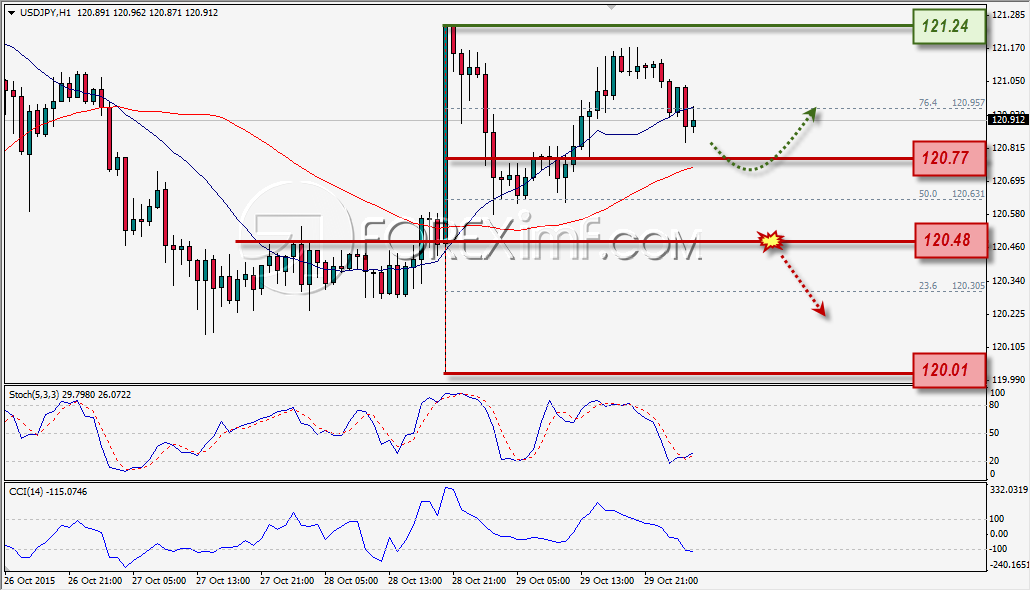Click the 26 Oct 21:00 time label
Viewport: 1031px width, 591px height.
click(95, 581)
